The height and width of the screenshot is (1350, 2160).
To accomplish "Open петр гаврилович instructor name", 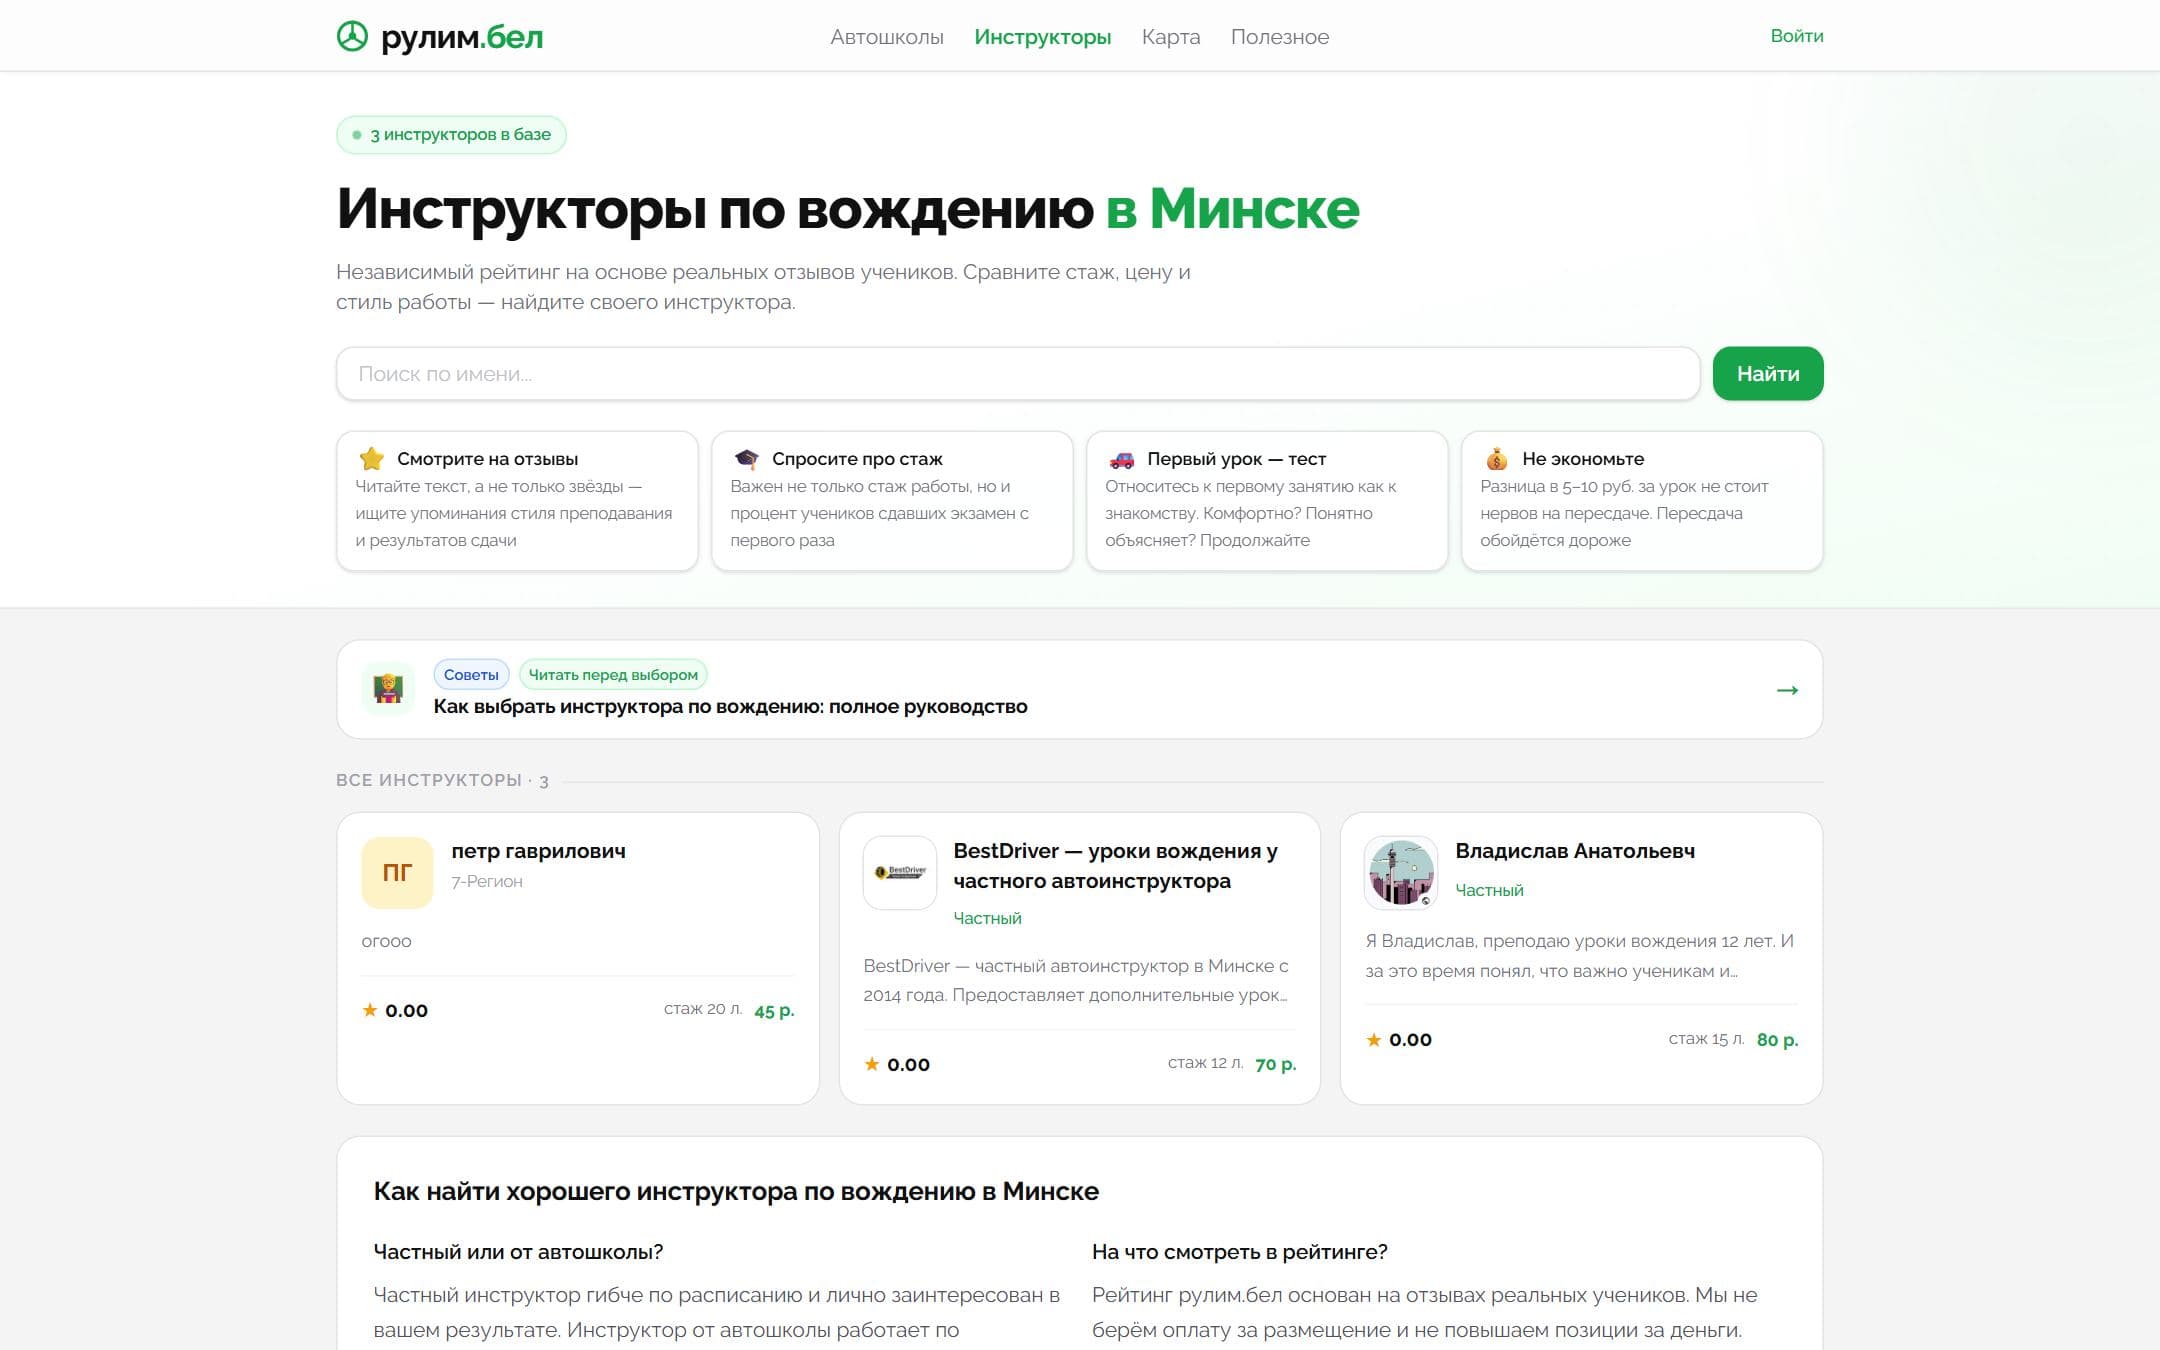I will pyautogui.click(x=538, y=851).
